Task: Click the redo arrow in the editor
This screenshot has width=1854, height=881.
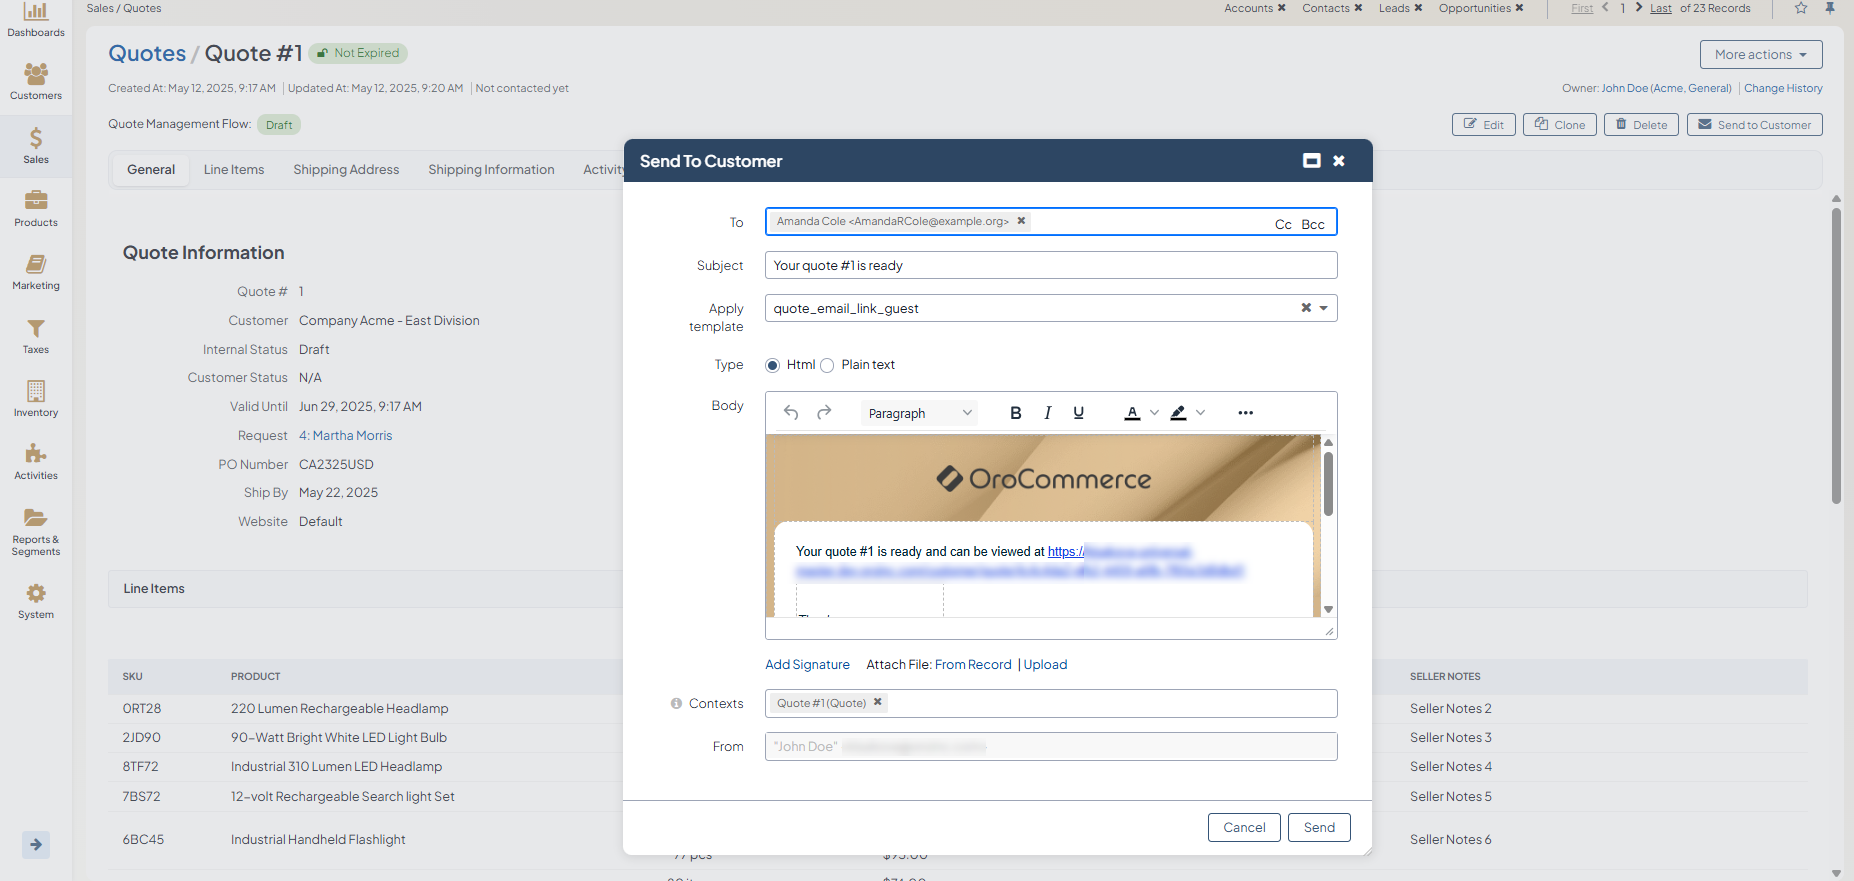Action: coord(824,413)
